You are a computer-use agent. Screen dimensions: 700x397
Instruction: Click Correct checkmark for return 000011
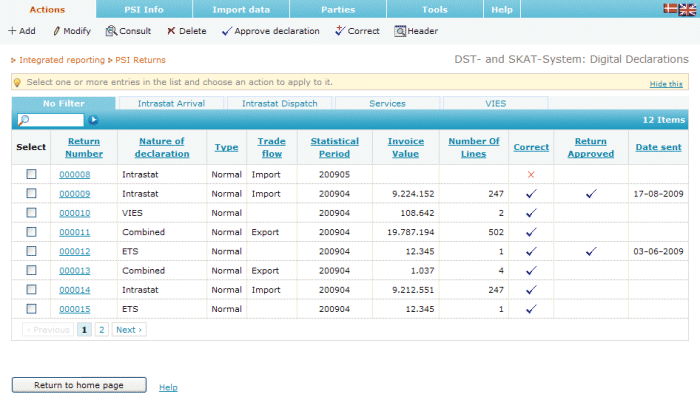531,232
